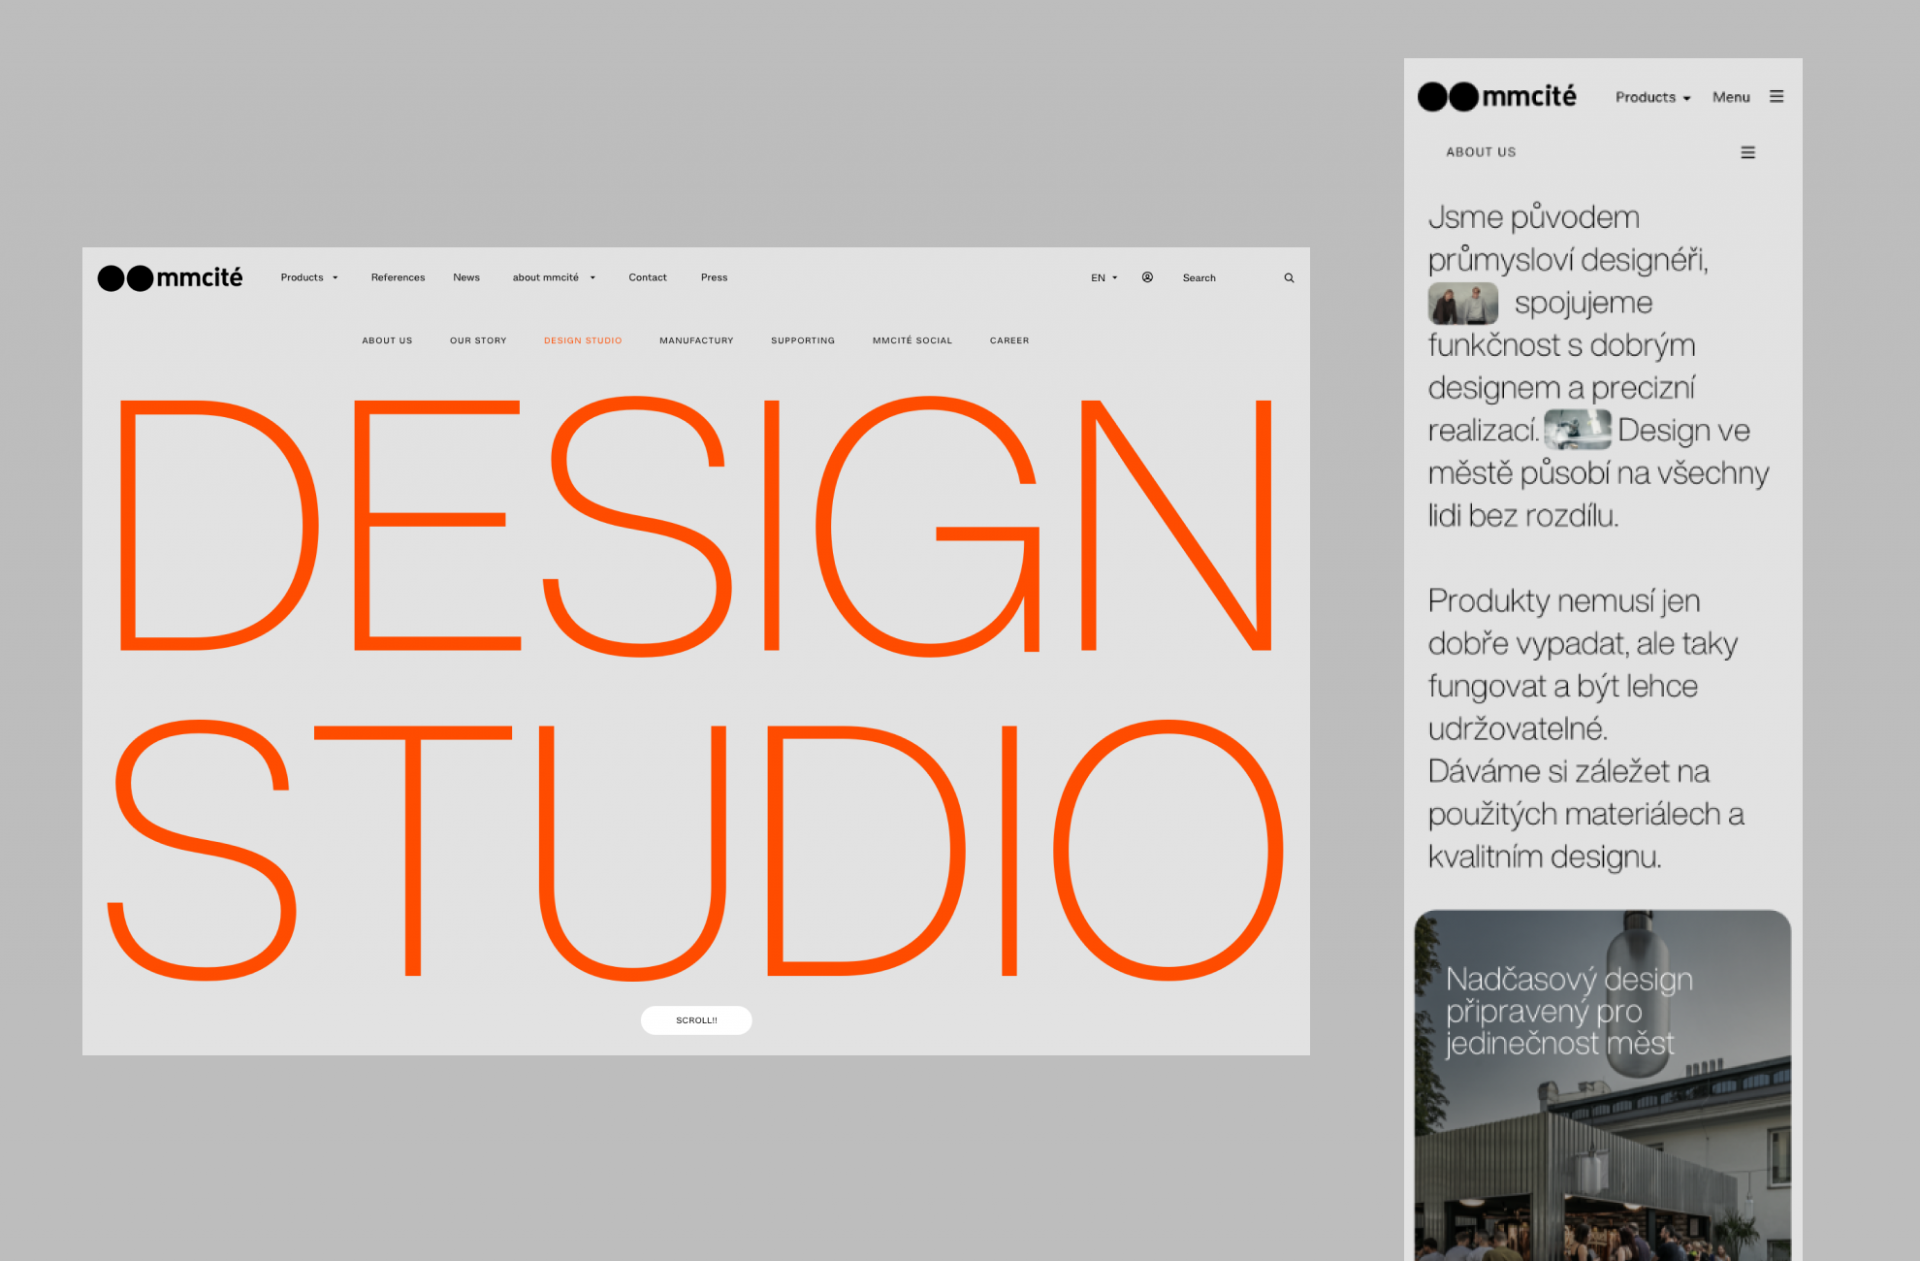Viewport: 1920px width, 1261px height.
Task: Click the small workshop image beside realizací
Action: pos(1577,430)
